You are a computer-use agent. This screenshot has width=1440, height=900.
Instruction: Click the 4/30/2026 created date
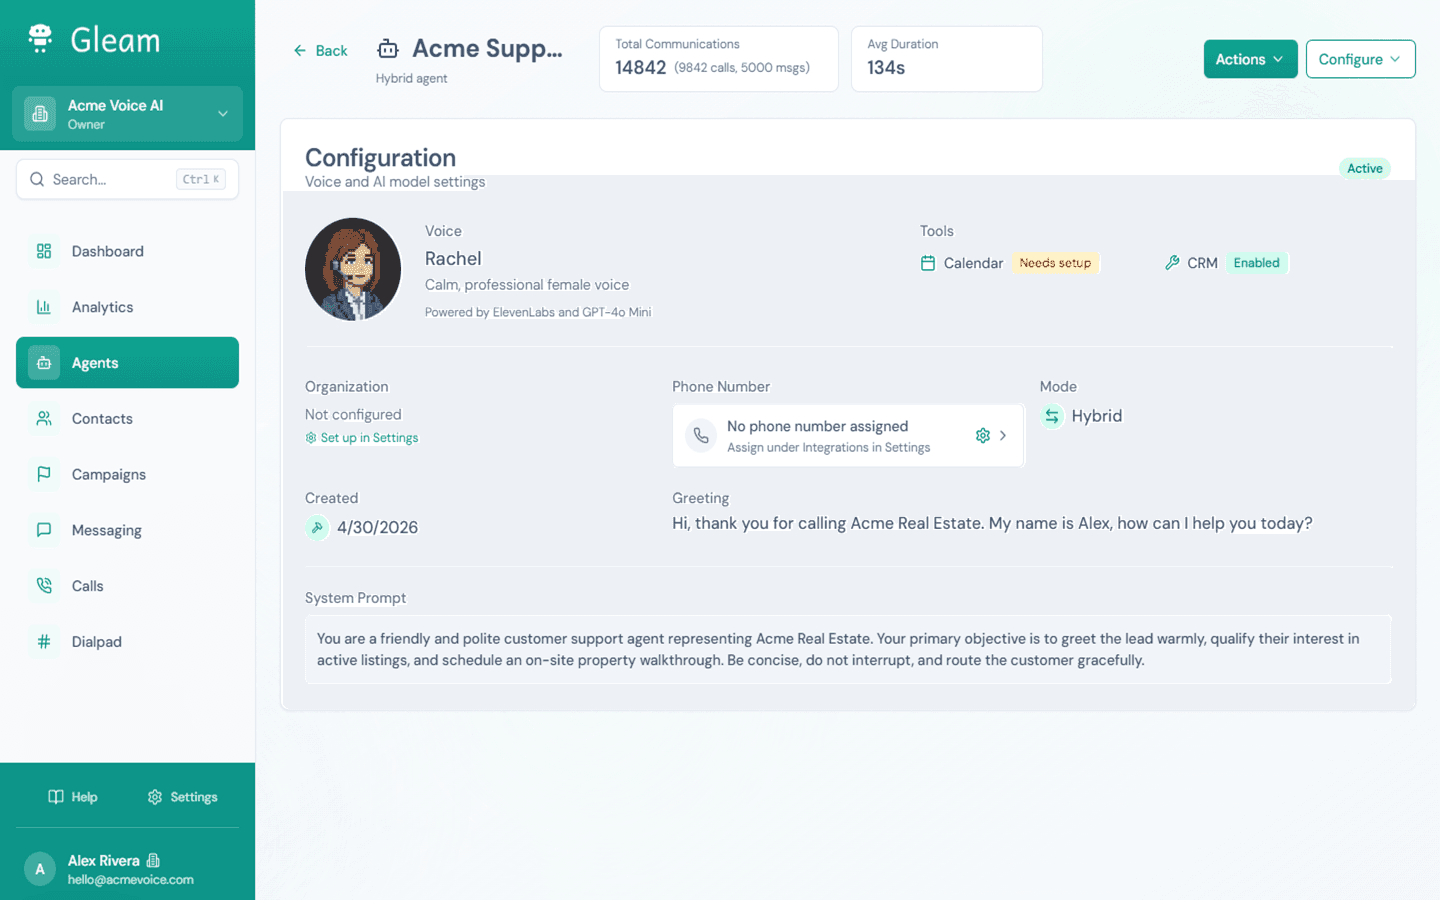click(377, 527)
